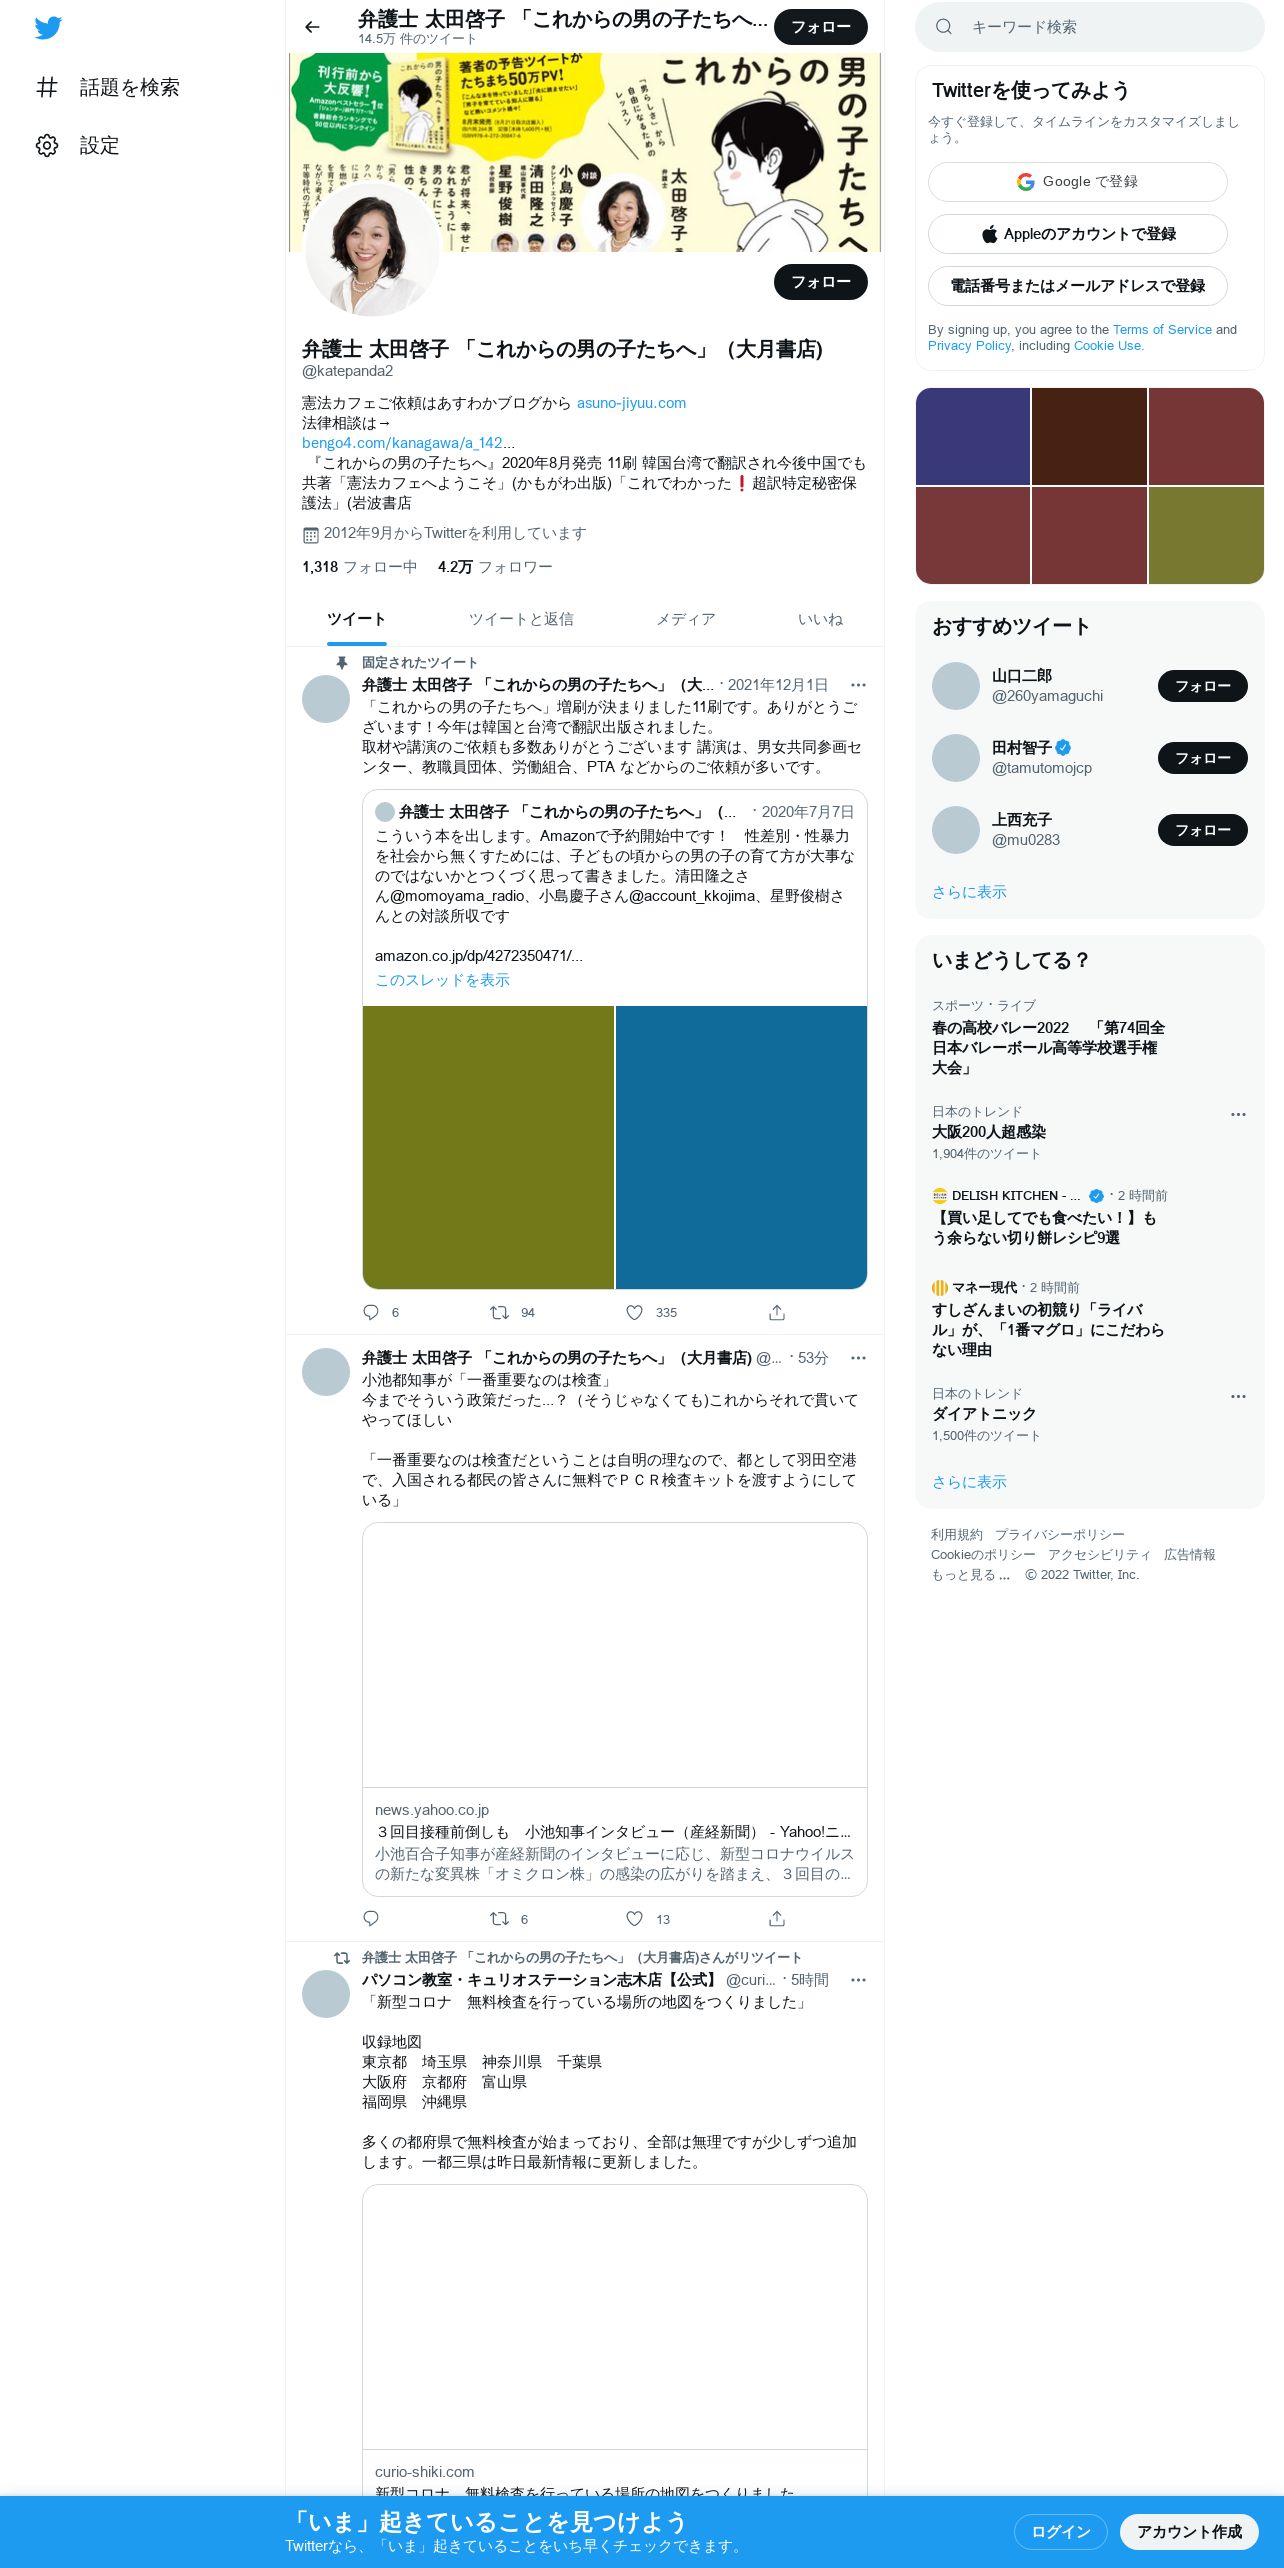Focus the キーワード検索 search field
The height and width of the screenshot is (2568, 1284).
[x=1090, y=27]
